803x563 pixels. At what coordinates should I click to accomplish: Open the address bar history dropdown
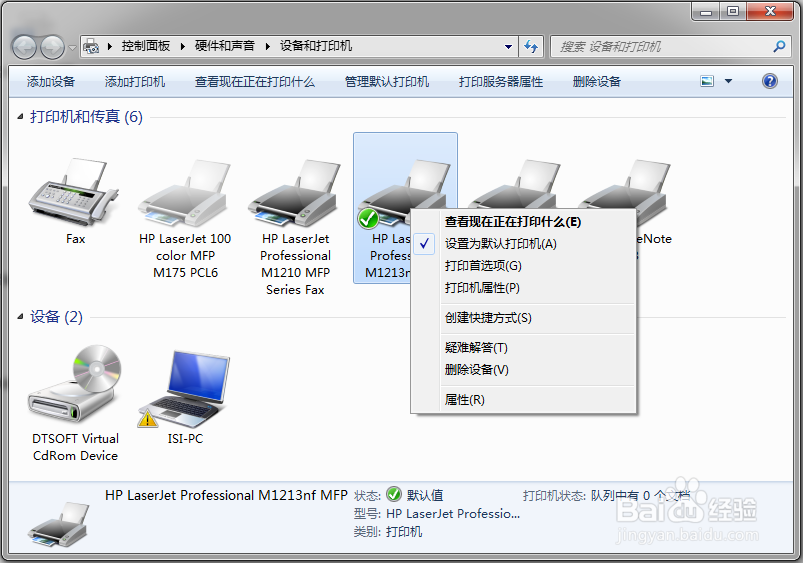(508, 47)
